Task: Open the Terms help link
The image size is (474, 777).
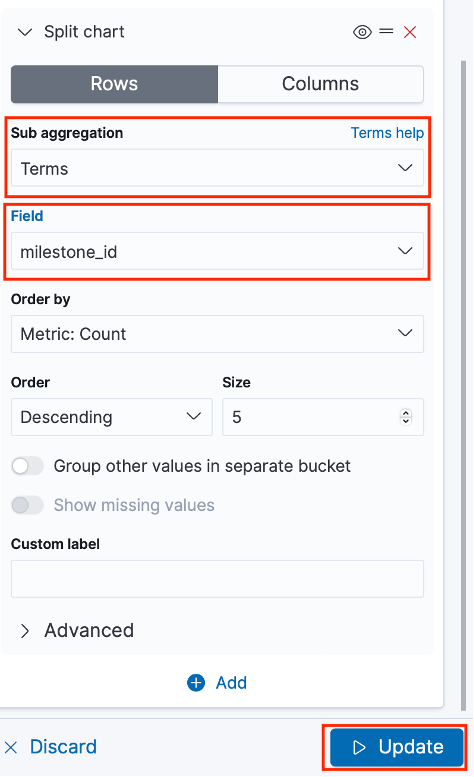Action: click(387, 133)
